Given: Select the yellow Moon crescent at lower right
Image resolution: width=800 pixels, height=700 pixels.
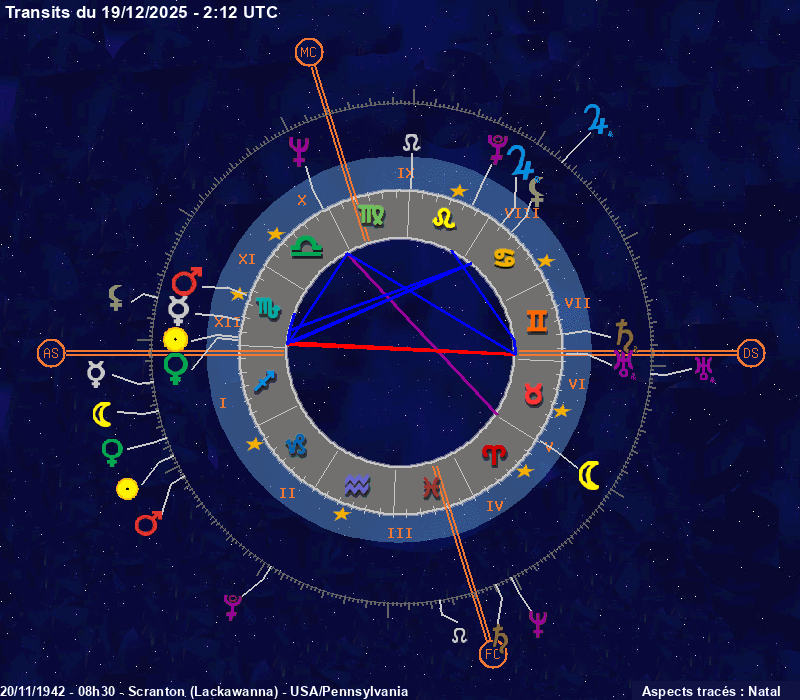Looking at the screenshot, I should (590, 475).
